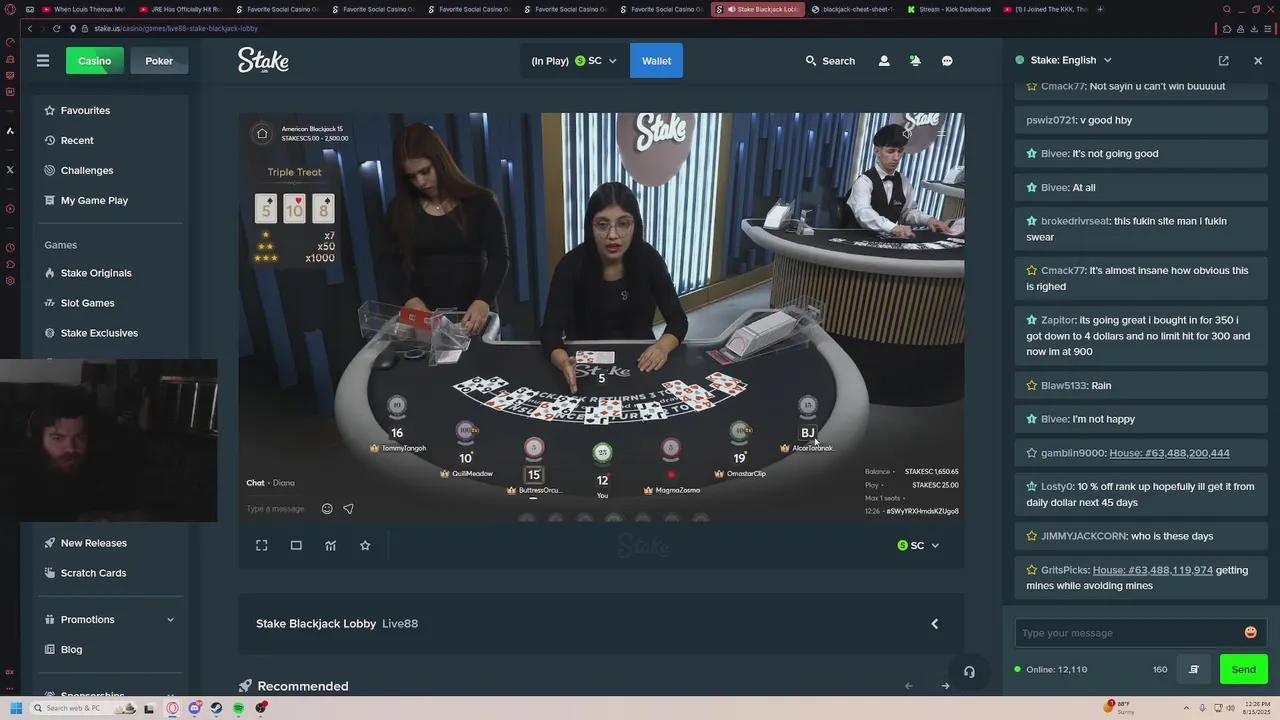Open House bet #63,488,200,444 link
The width and height of the screenshot is (1280, 720).
[1169, 453]
